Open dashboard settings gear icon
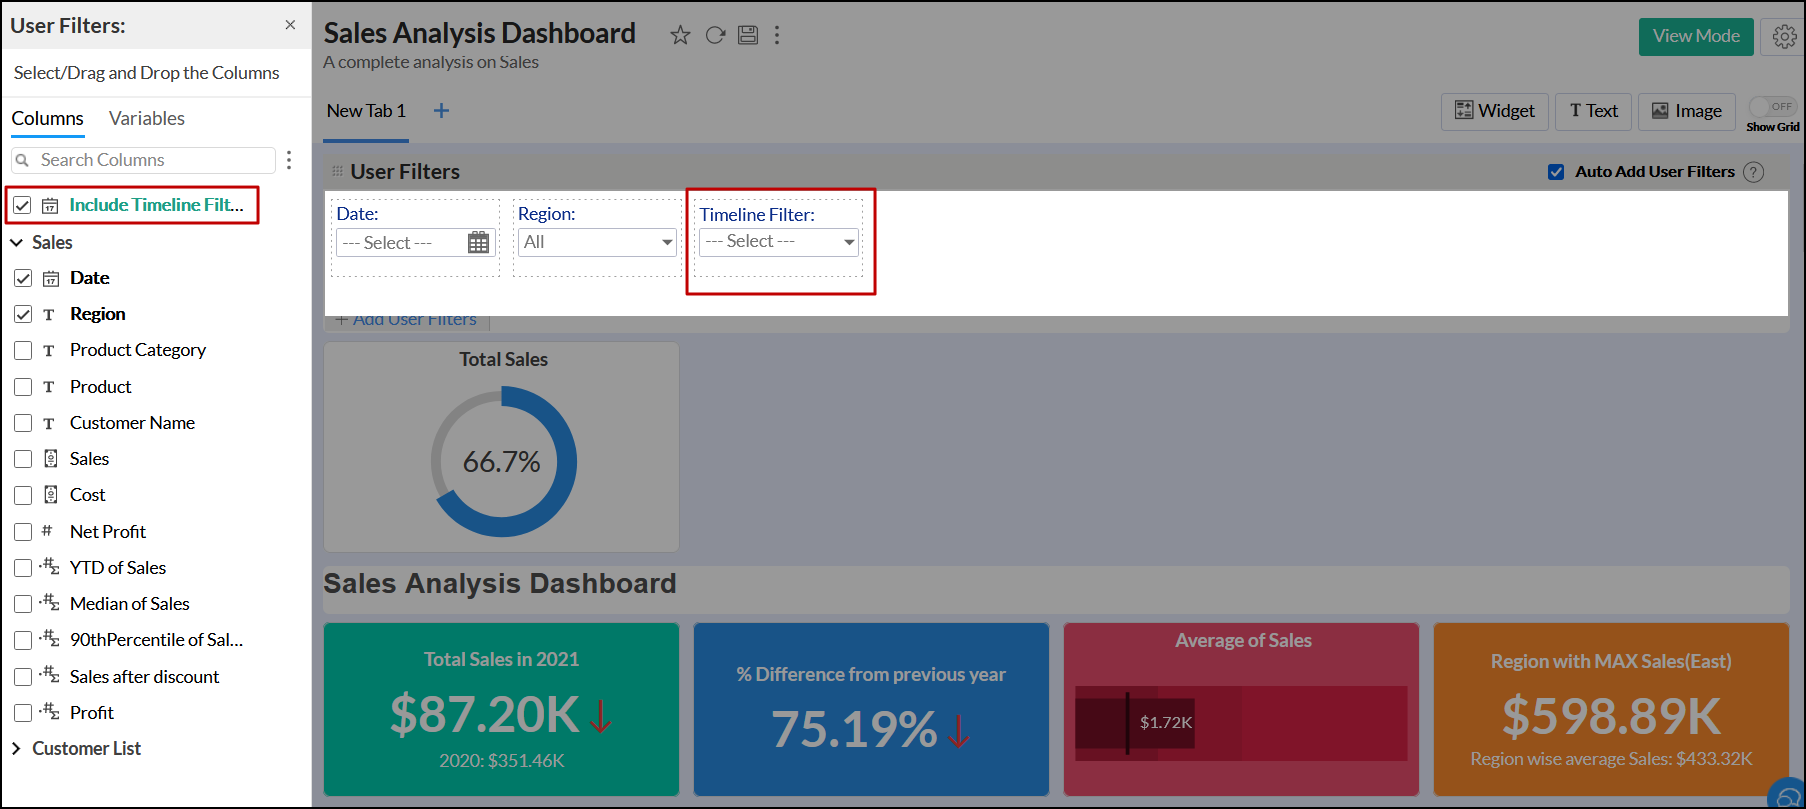The width and height of the screenshot is (1806, 809). coord(1784,37)
